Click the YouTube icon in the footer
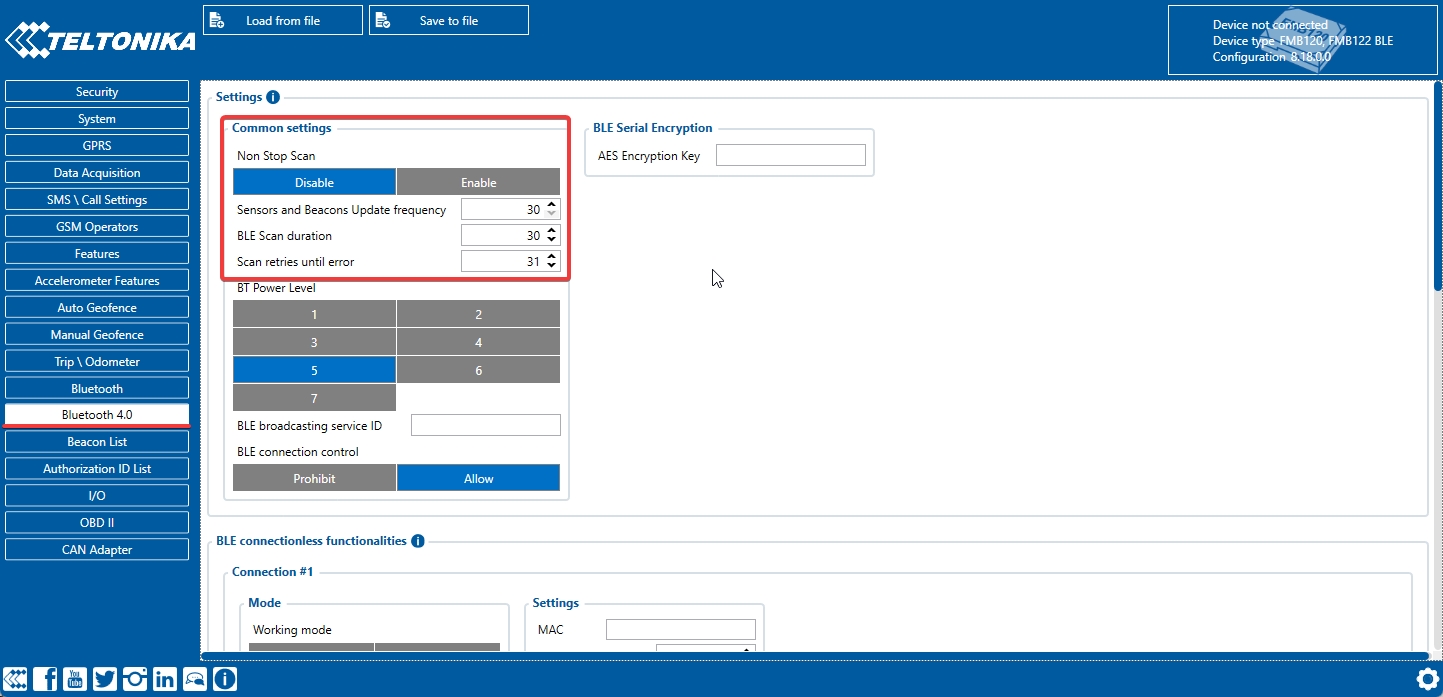Screen dimensions: 1443x697 pos(75,679)
